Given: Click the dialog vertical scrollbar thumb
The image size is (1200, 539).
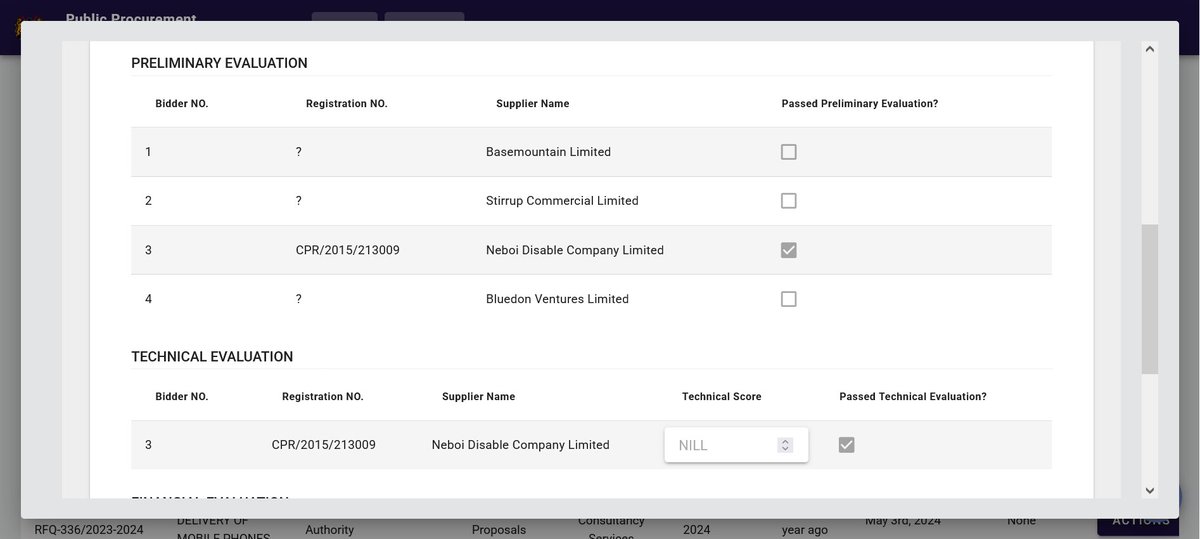Looking at the screenshot, I should [x=1149, y=299].
